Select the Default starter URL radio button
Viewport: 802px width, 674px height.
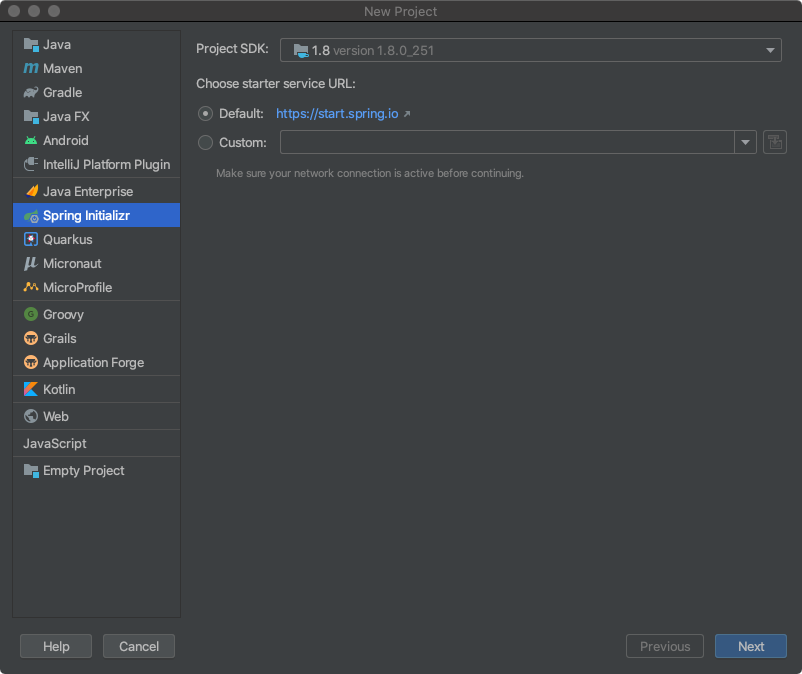point(206,114)
